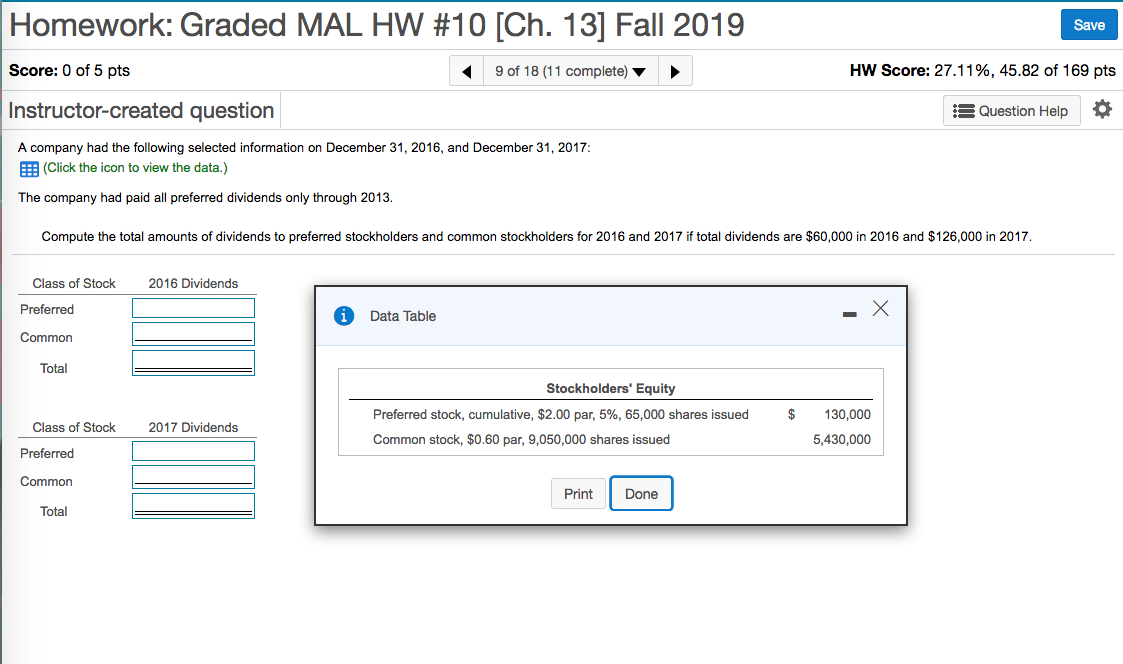Click the Save button
1123x664 pixels.
(1089, 24)
